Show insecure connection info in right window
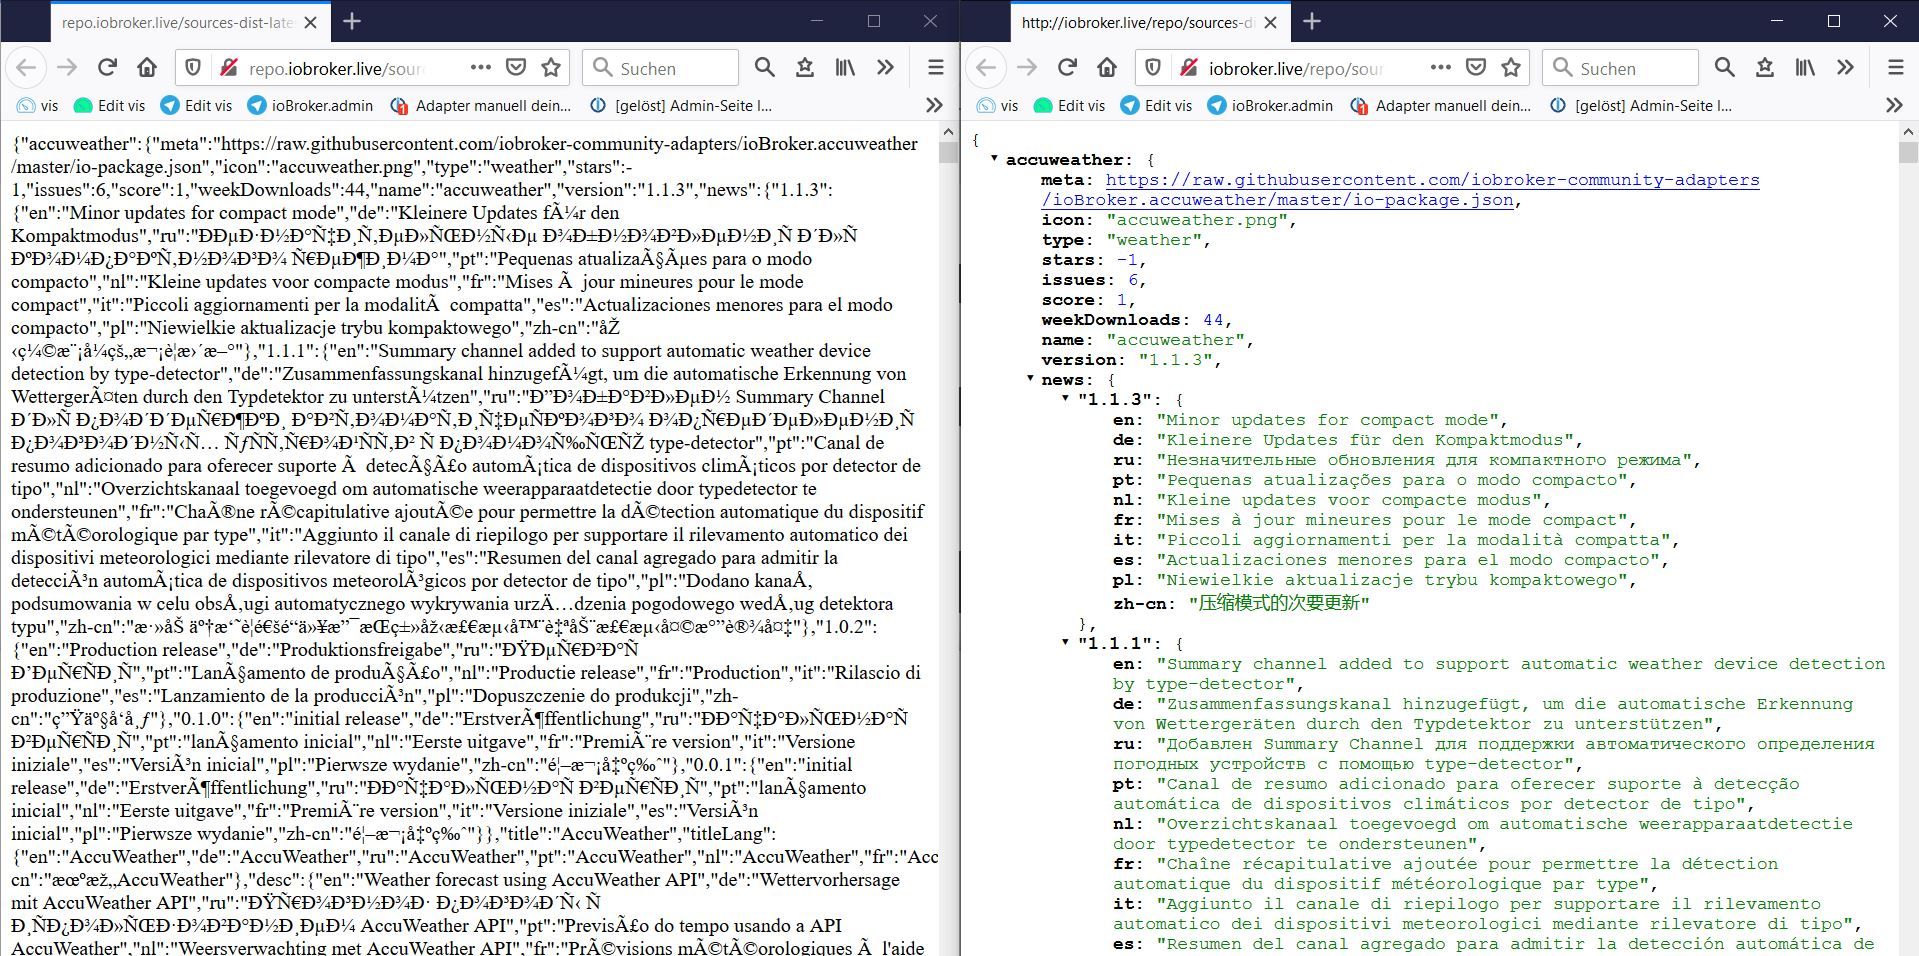Screen dimensions: 1919x956 [x=1189, y=68]
